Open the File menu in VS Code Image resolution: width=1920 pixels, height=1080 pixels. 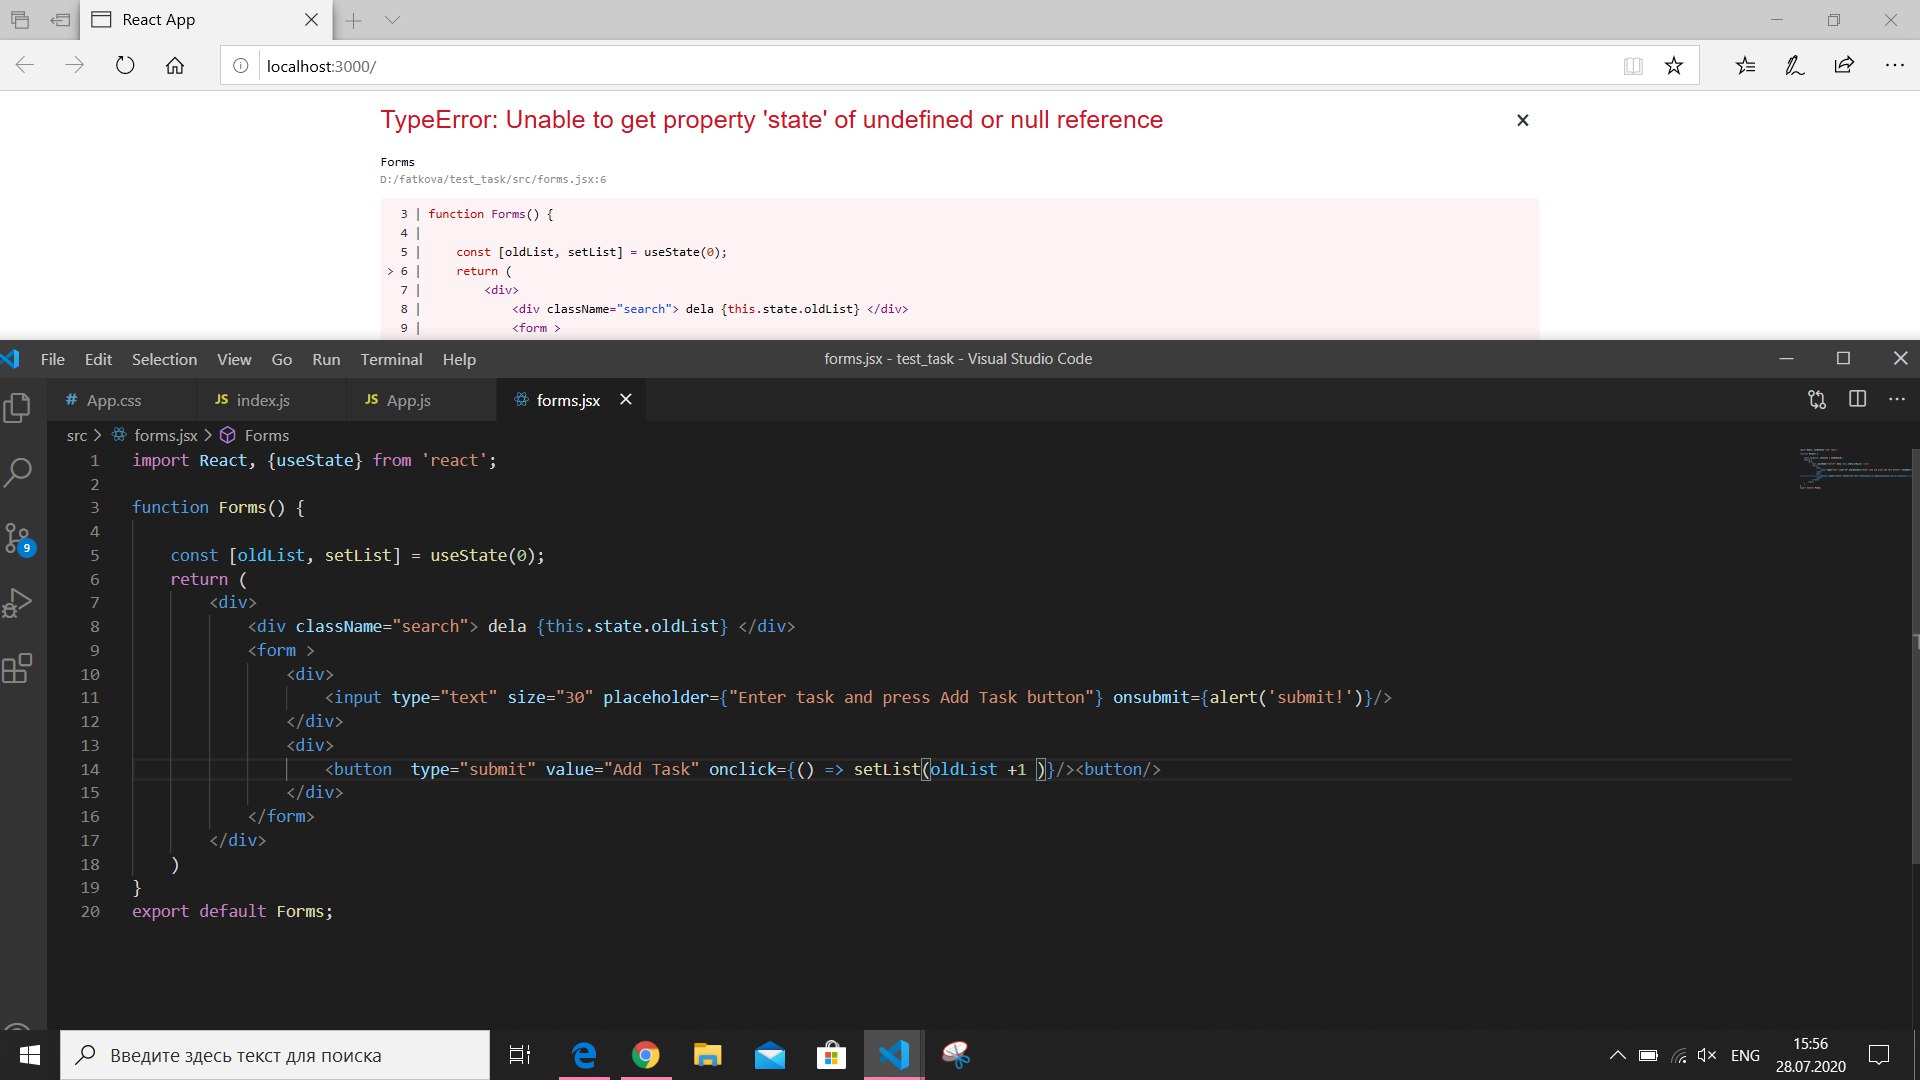[53, 359]
